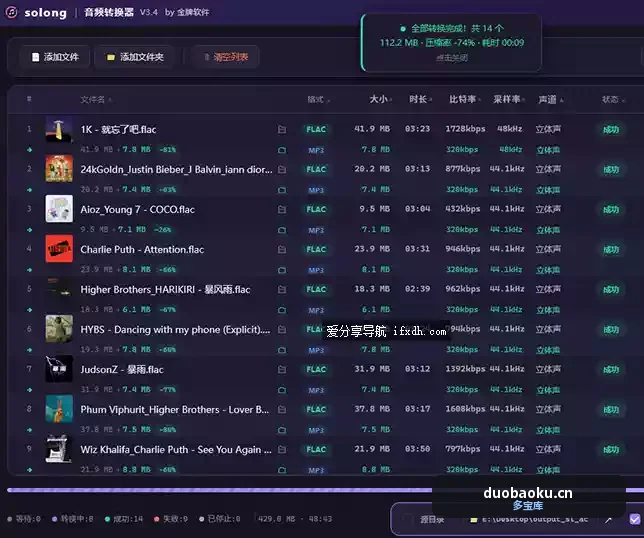Click 清空列表 button
This screenshot has height=538, width=644.
[226, 57]
